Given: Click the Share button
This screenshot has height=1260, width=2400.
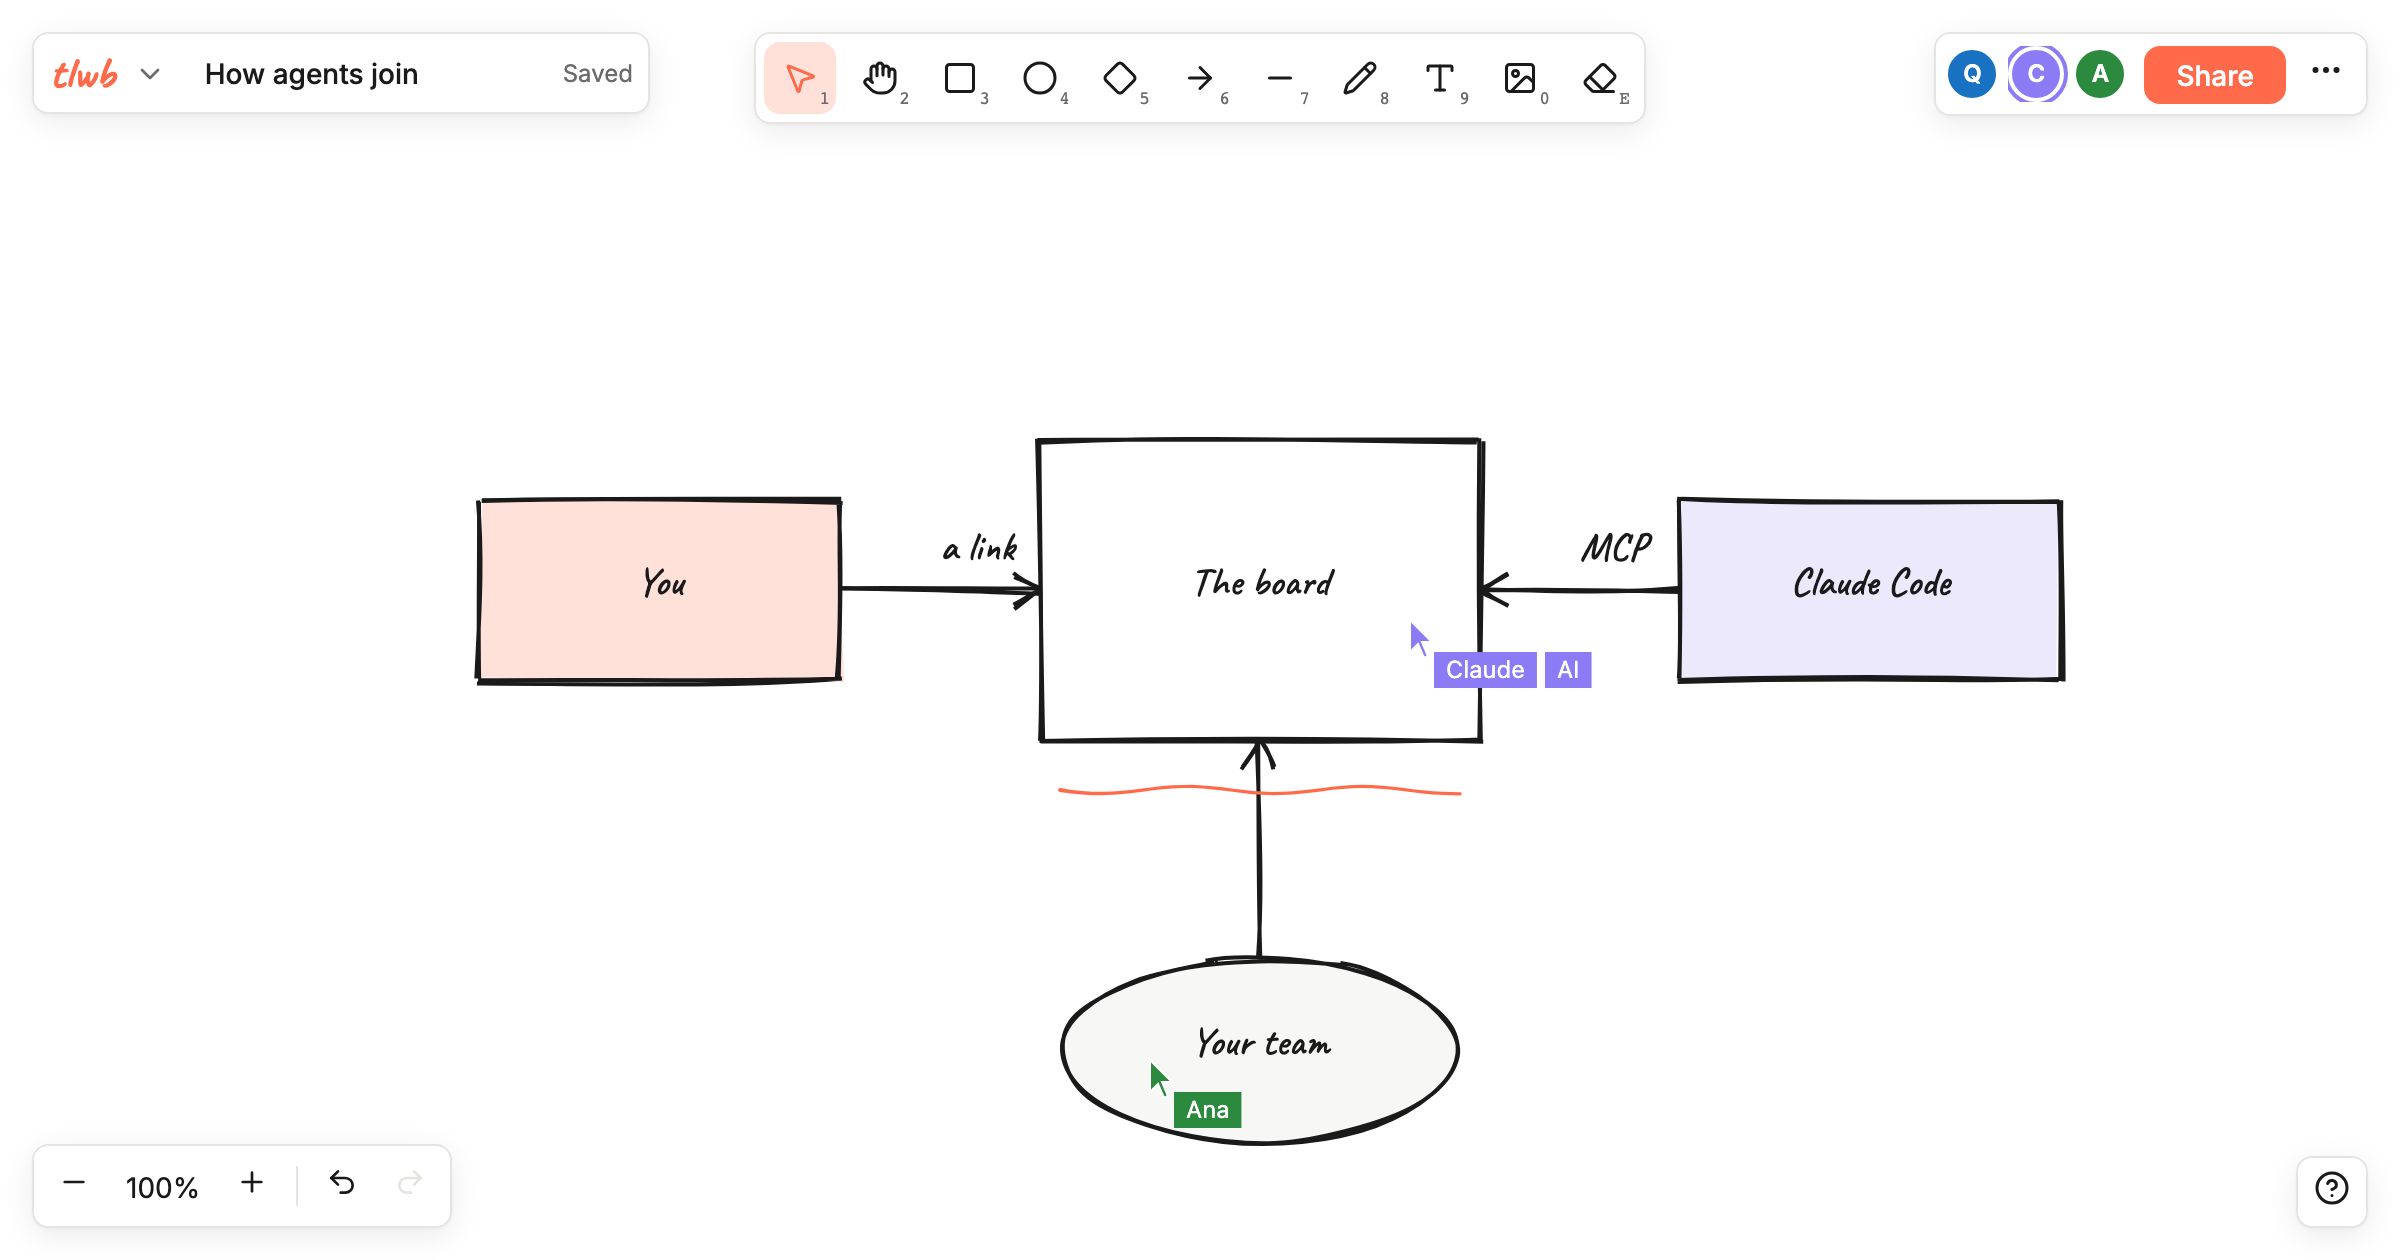Looking at the screenshot, I should [2214, 75].
